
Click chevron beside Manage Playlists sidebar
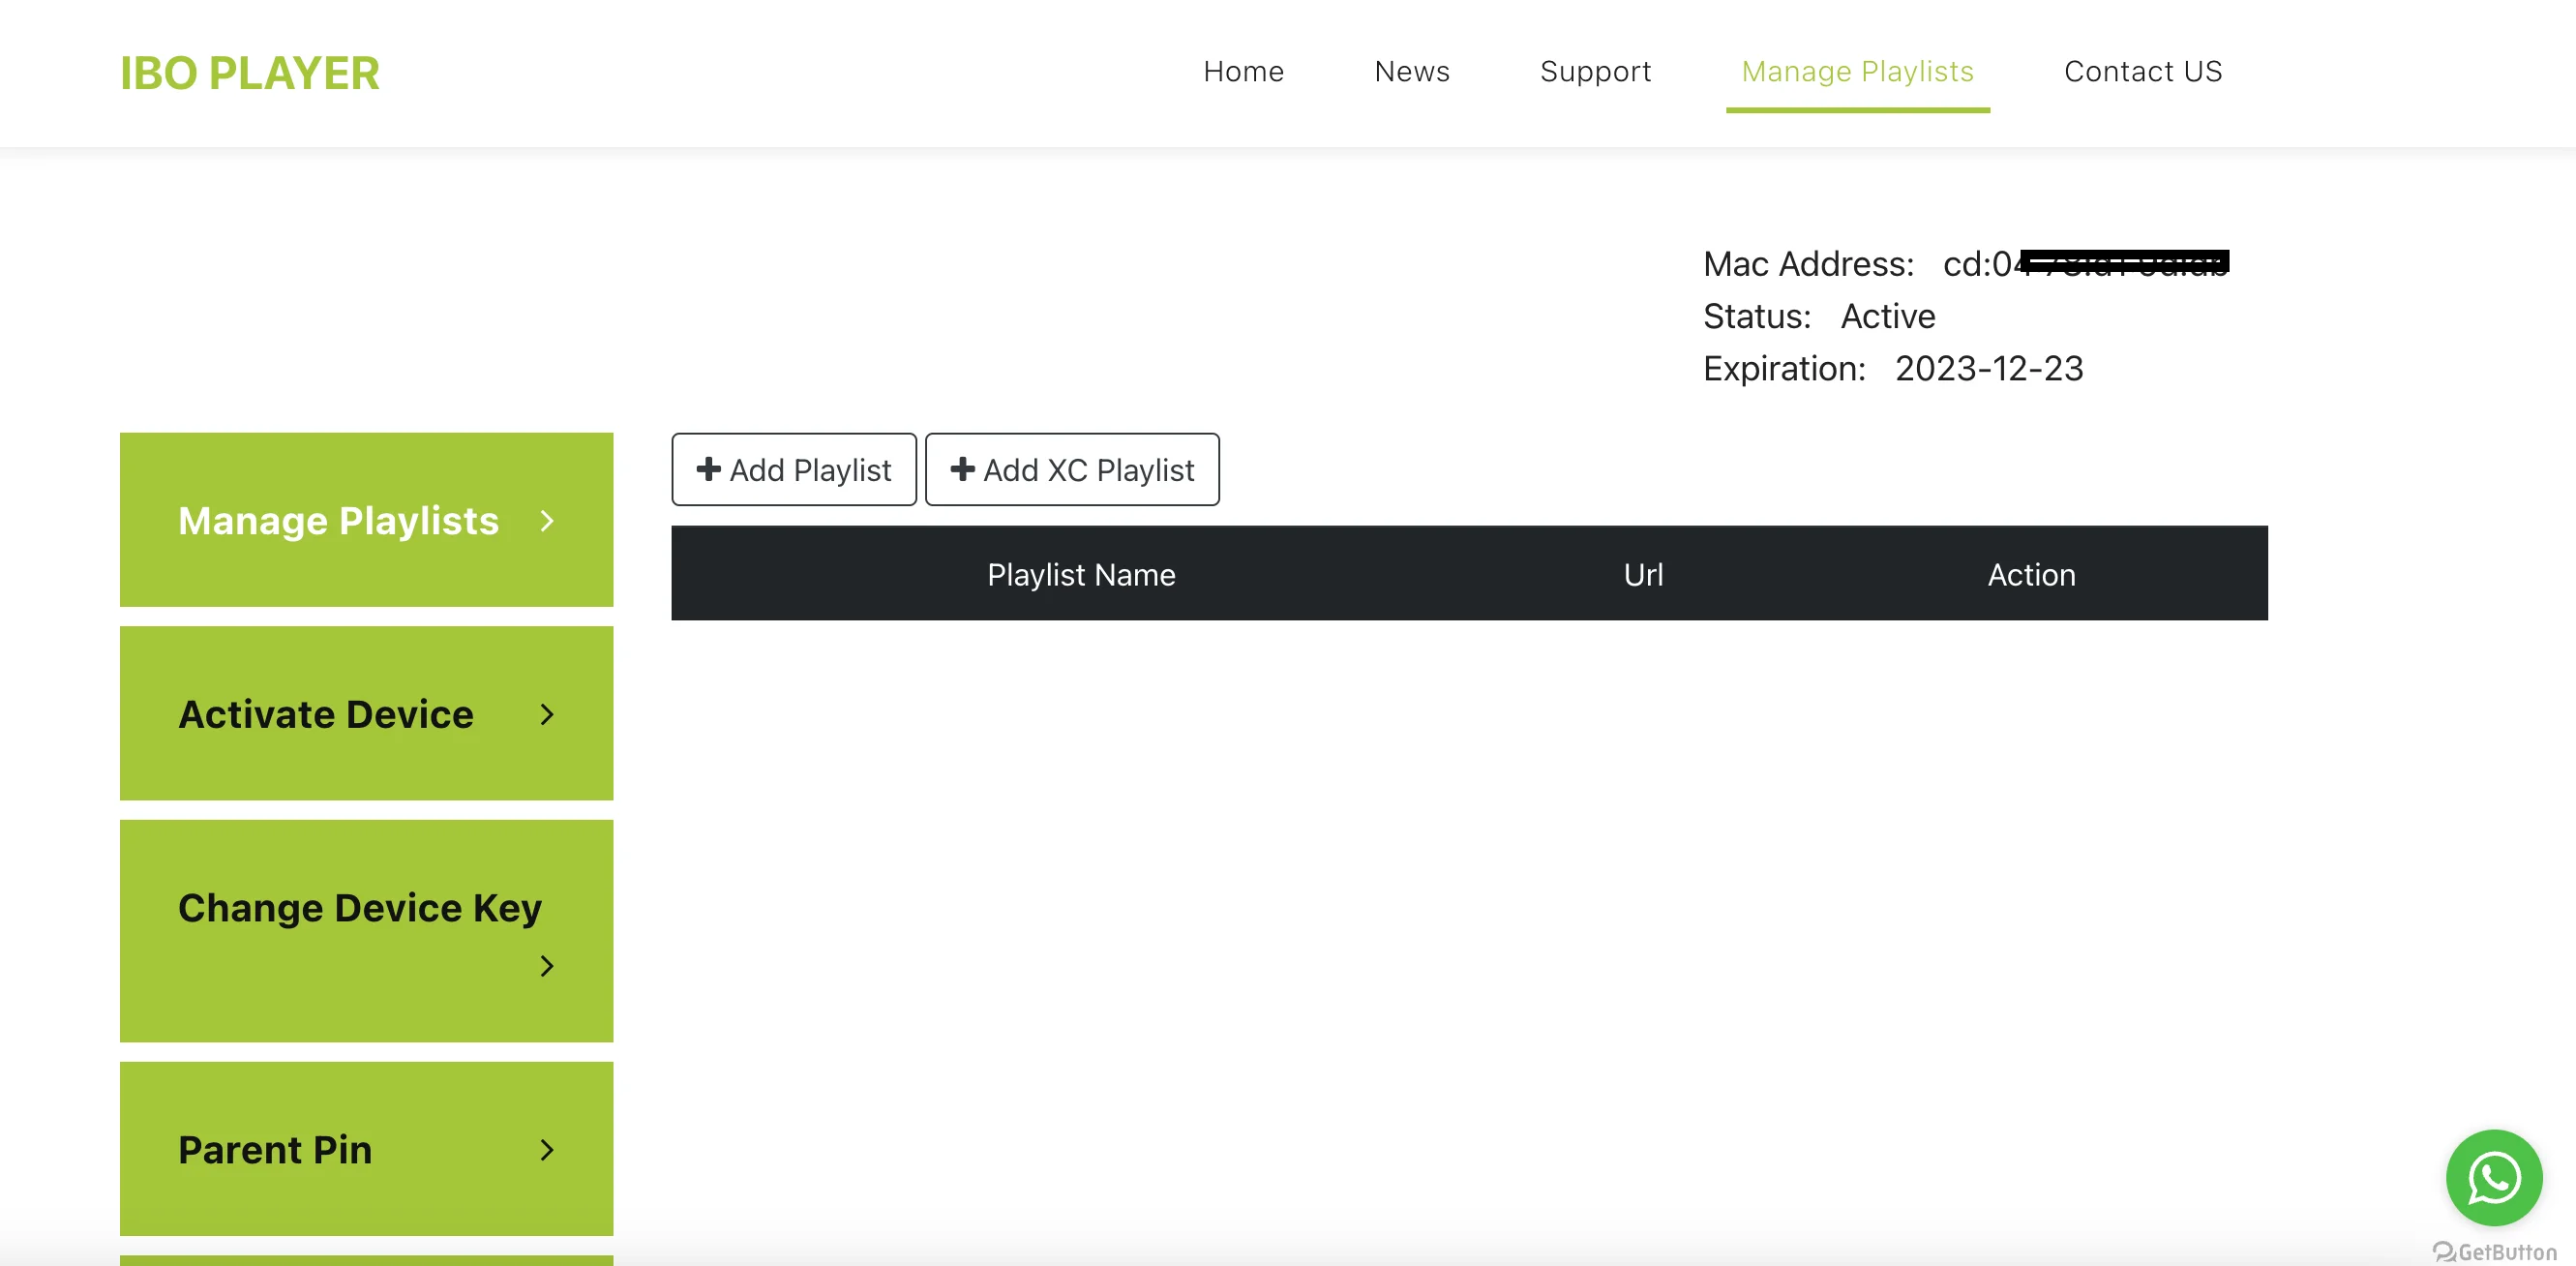coord(546,521)
